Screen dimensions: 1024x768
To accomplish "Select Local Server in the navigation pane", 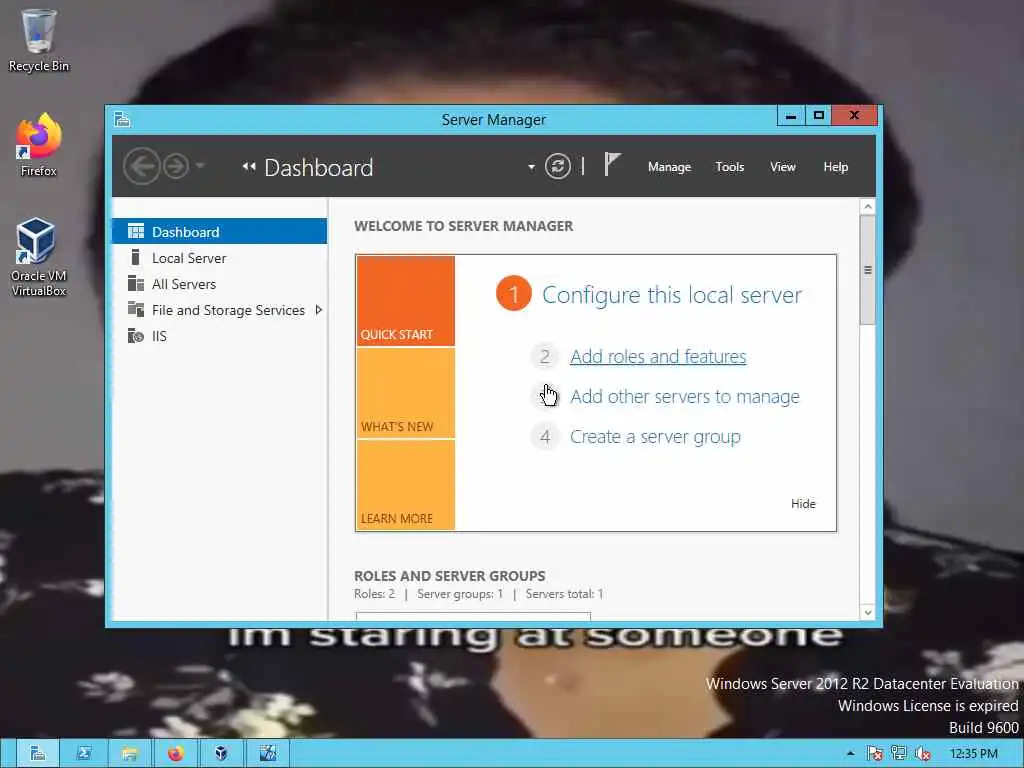I will pyautogui.click(x=219, y=258).
